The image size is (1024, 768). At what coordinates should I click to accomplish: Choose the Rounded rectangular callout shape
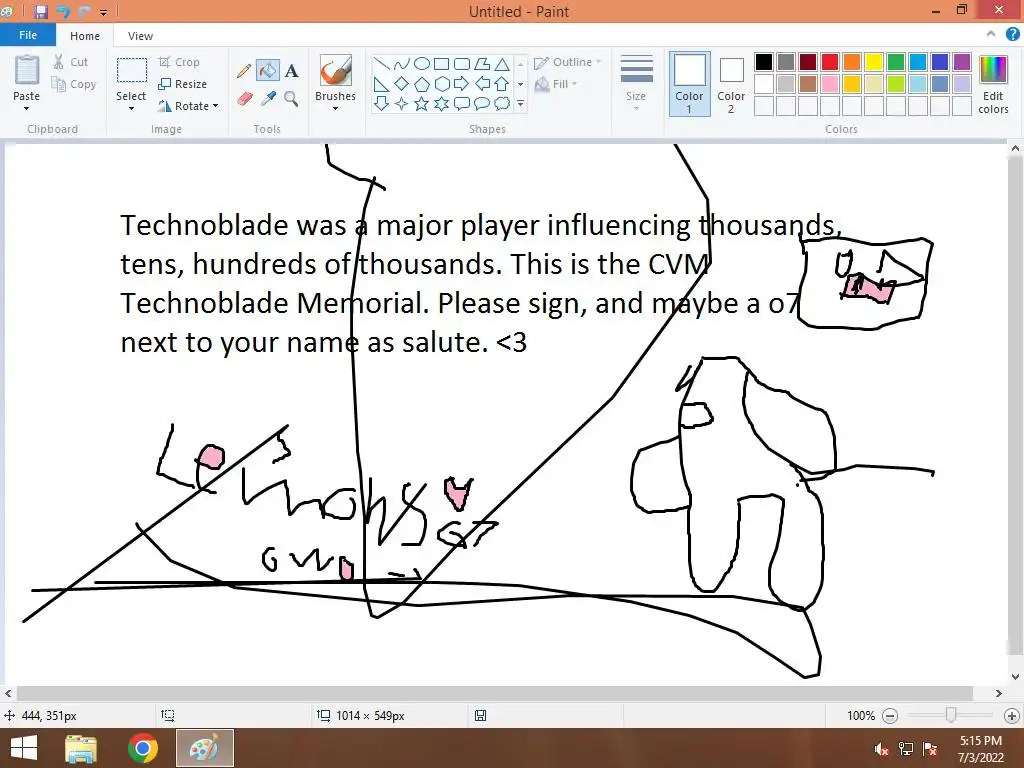coord(462,104)
